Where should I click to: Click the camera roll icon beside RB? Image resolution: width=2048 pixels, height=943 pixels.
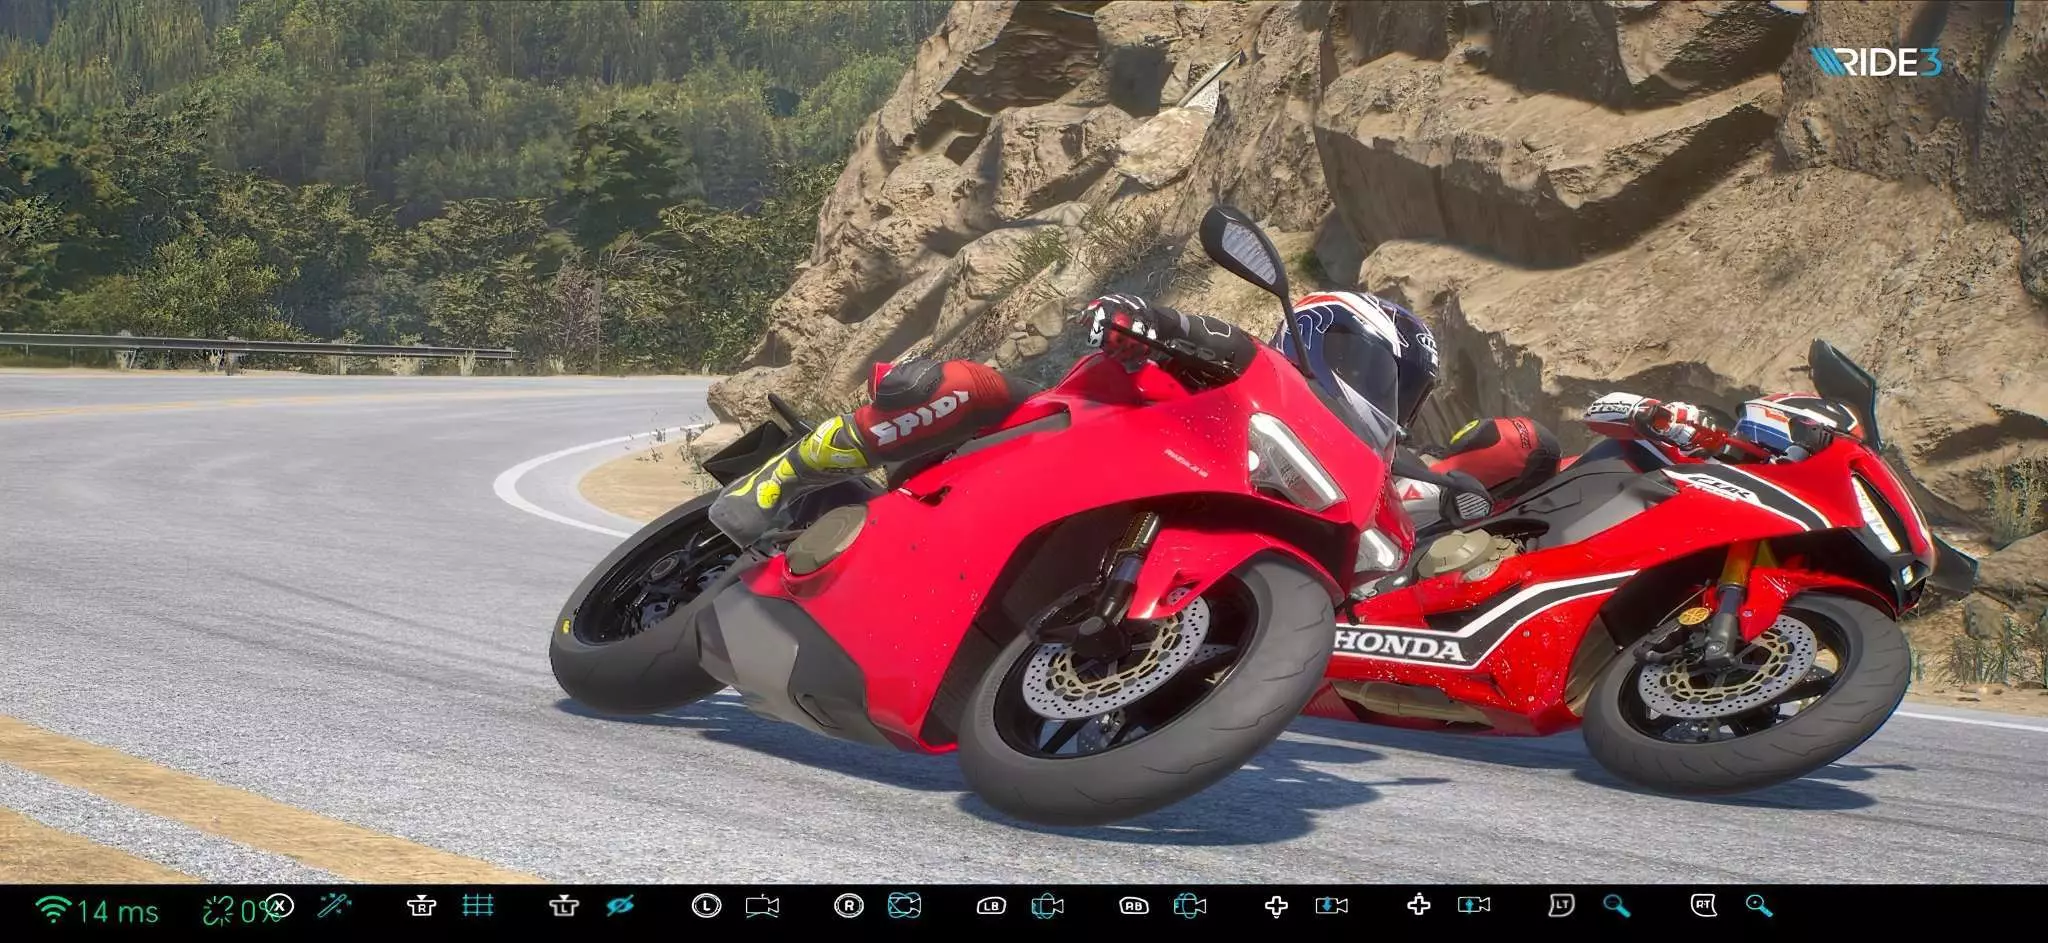coord(1189,906)
